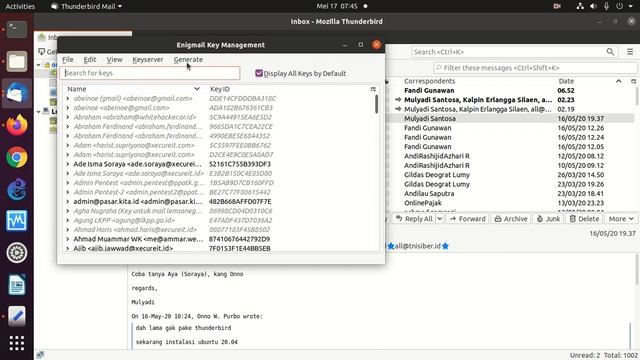This screenshot has width=640, height=360.
Task: Click the clock Mei 17 07:45
Action: (337, 6)
